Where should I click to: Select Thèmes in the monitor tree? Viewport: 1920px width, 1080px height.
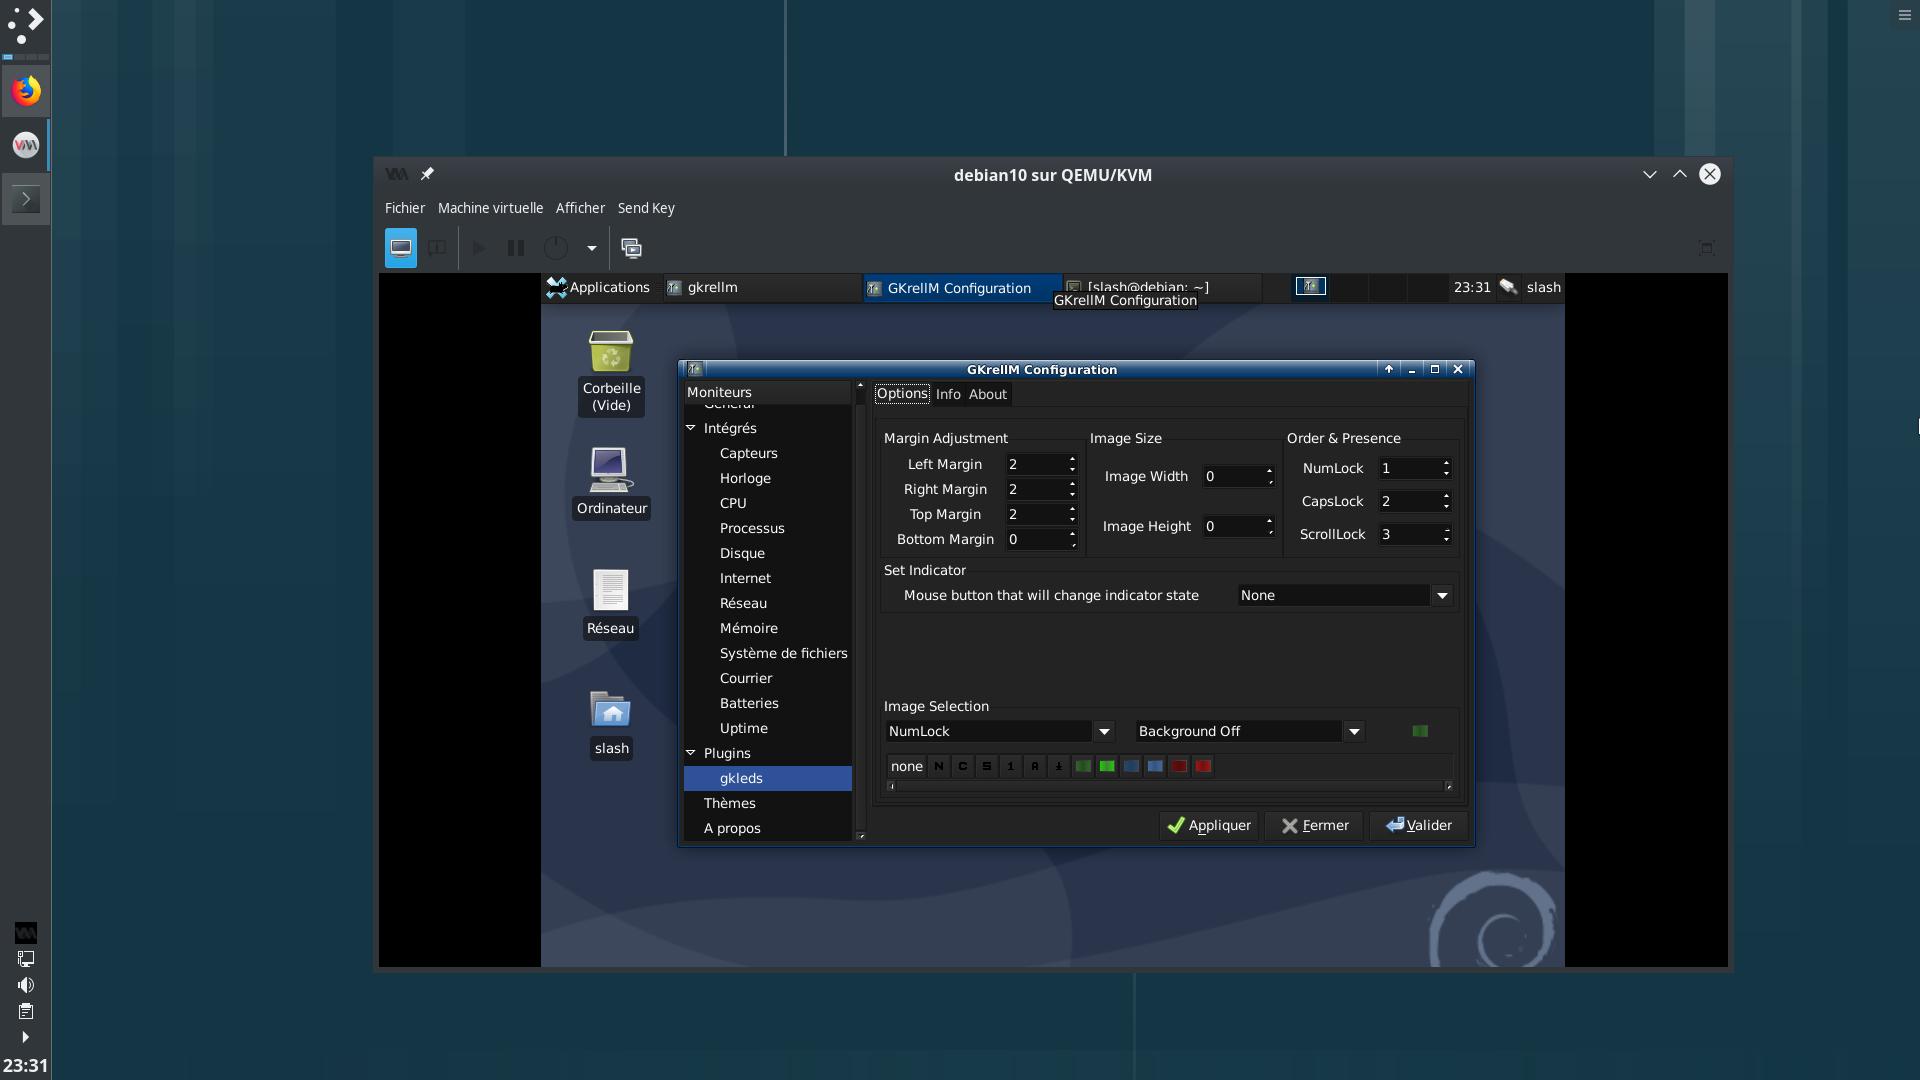coord(730,803)
